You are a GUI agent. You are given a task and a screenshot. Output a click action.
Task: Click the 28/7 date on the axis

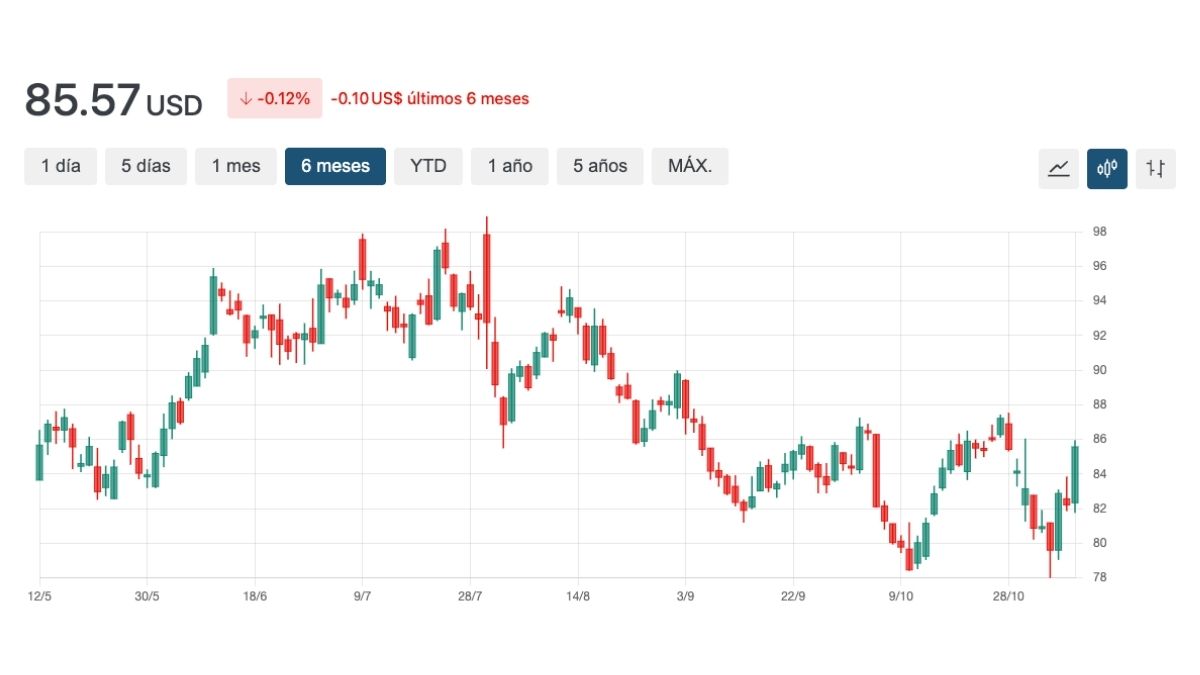pyautogui.click(x=470, y=596)
